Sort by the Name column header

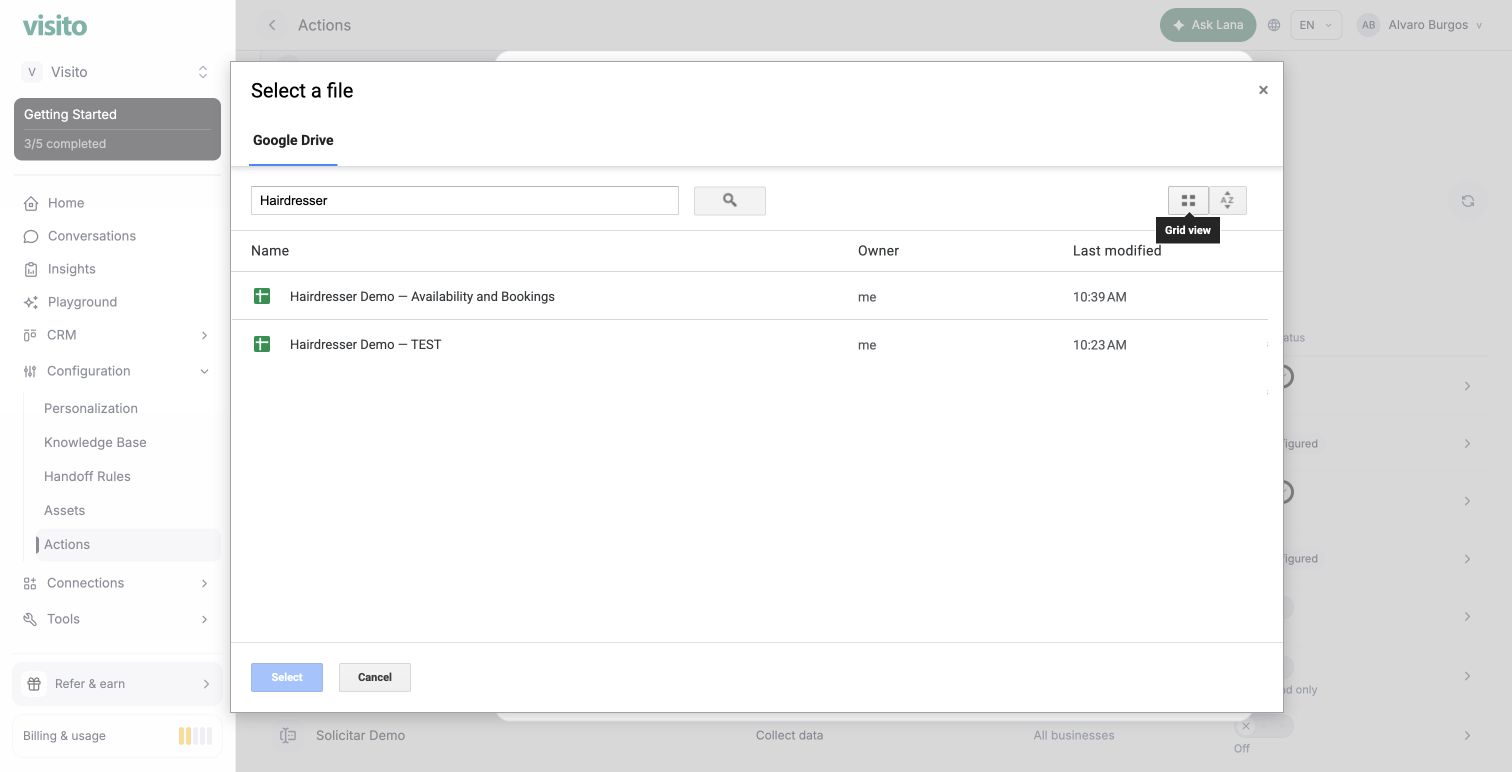click(x=270, y=251)
